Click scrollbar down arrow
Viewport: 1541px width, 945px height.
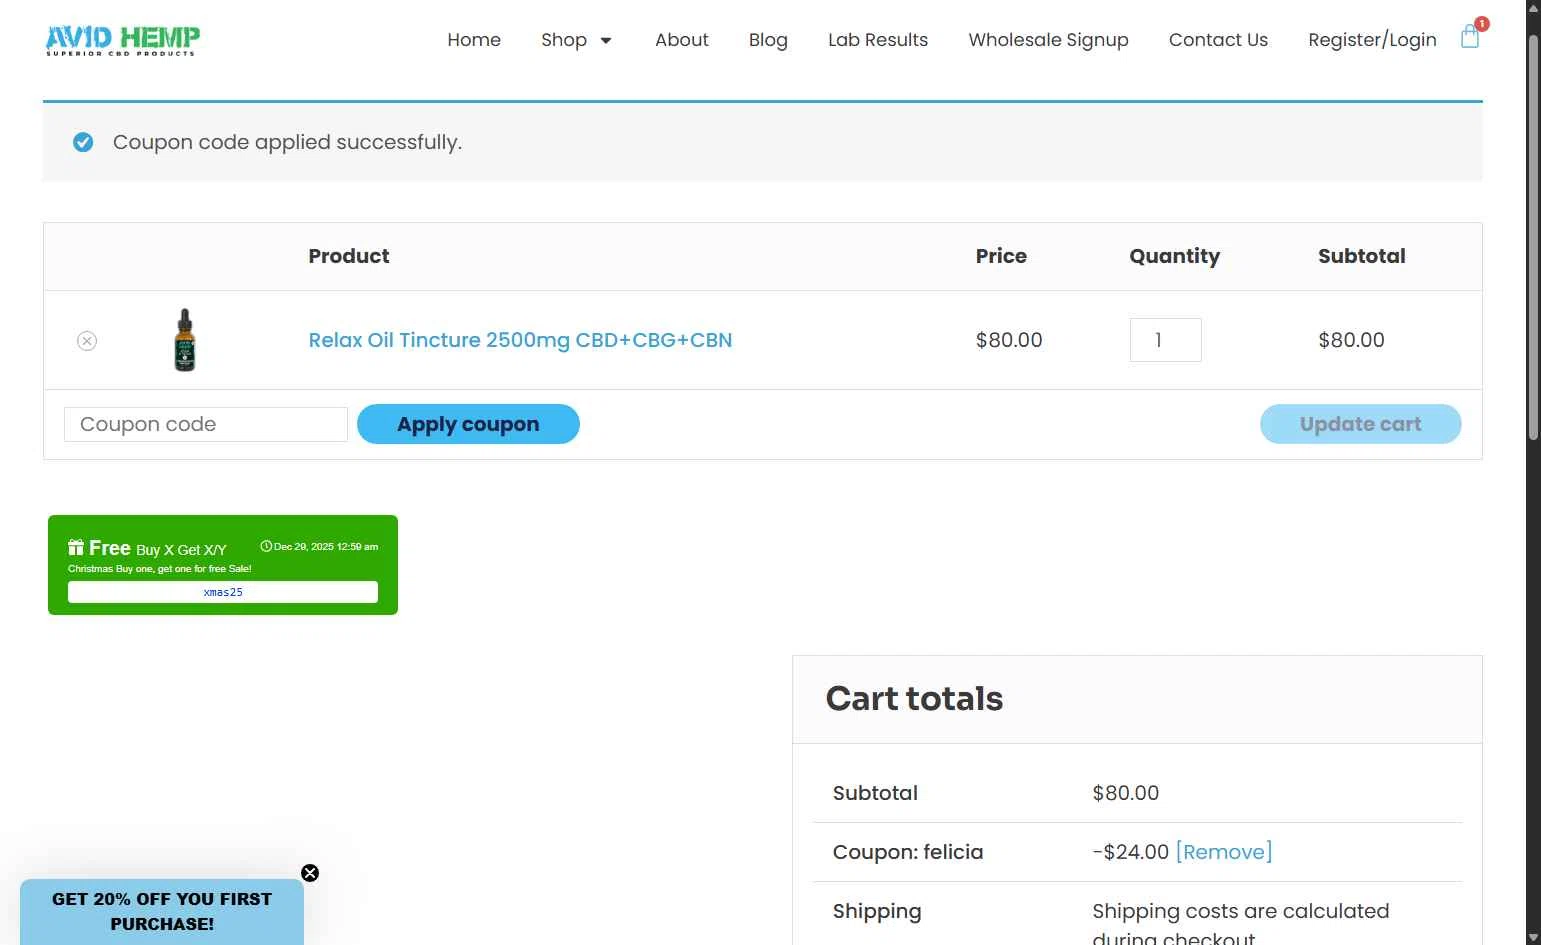pos(1533,937)
